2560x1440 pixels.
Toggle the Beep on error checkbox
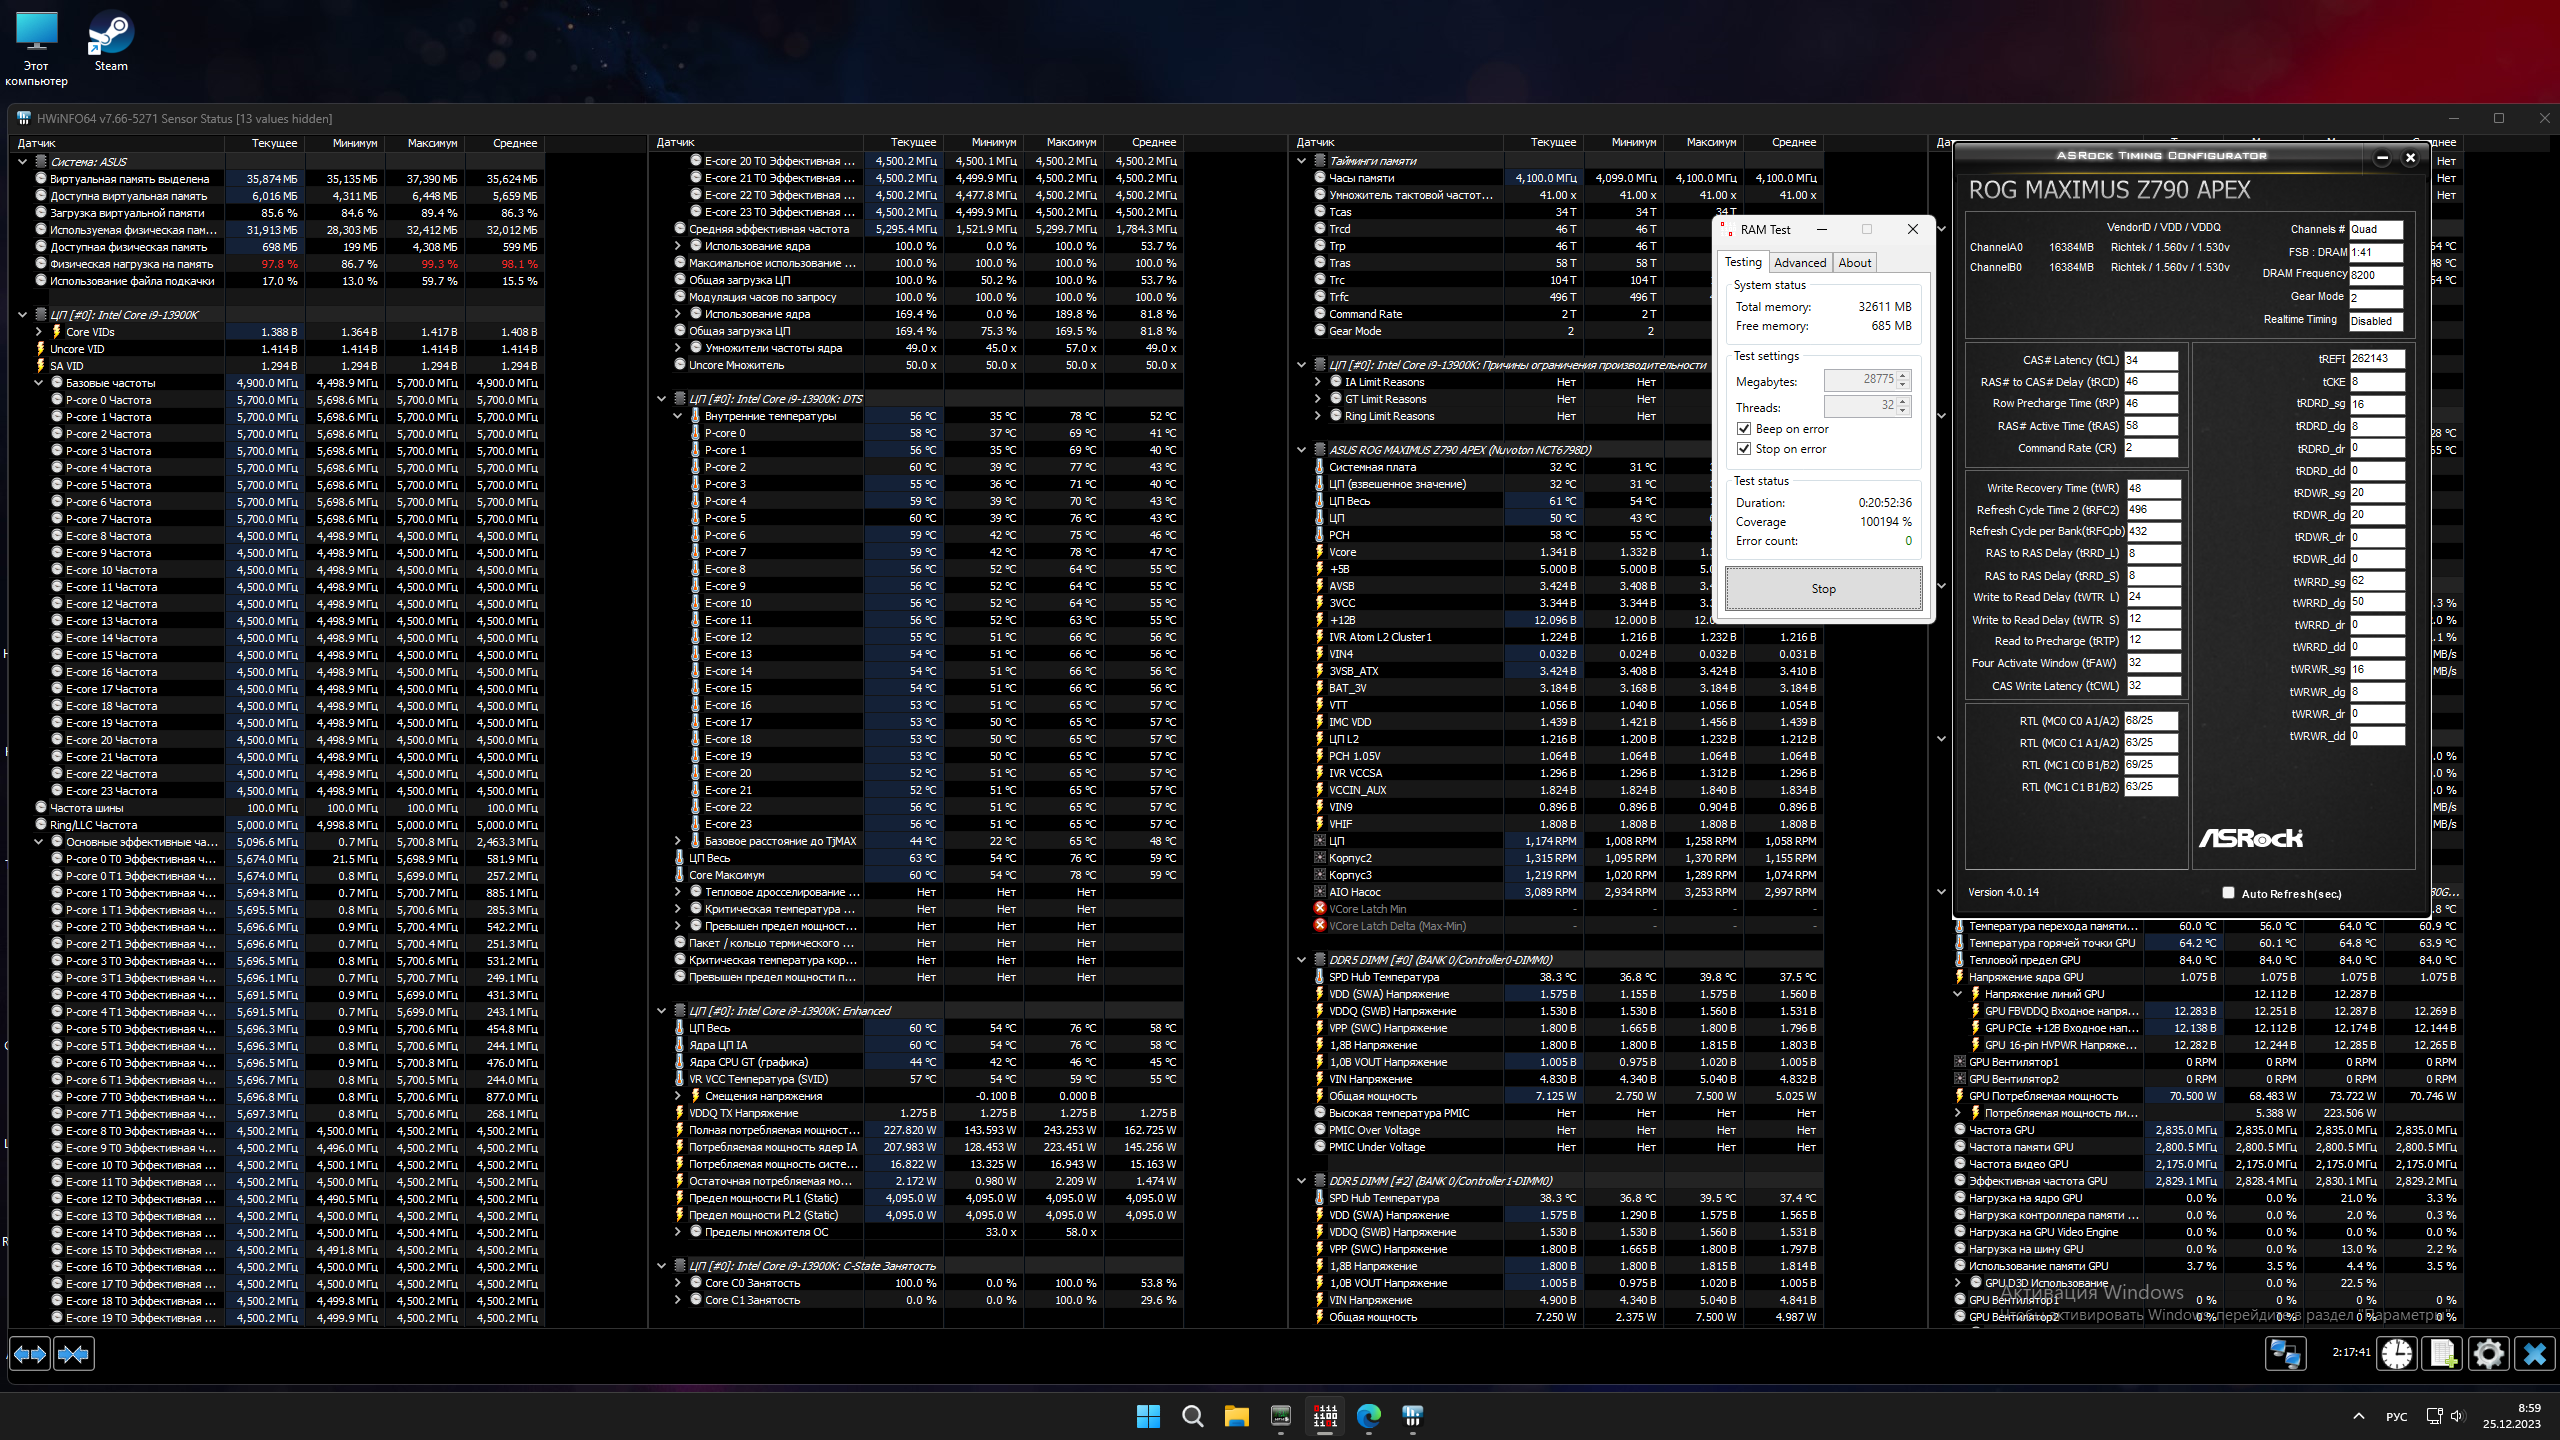coord(1744,429)
